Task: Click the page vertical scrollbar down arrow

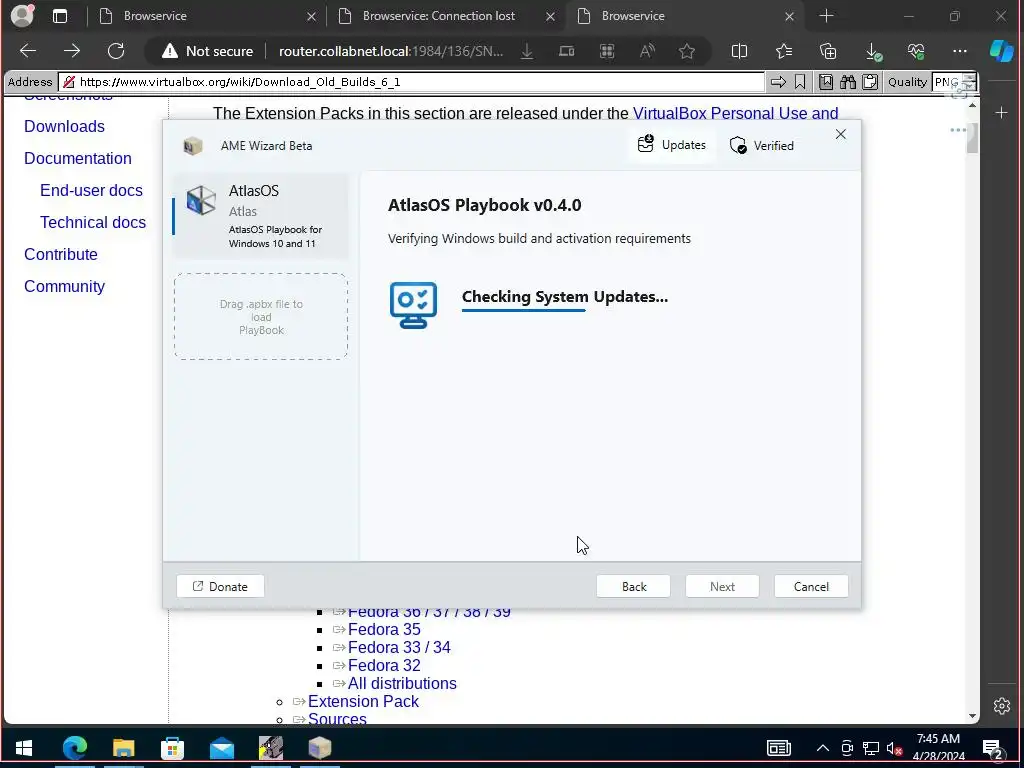Action: click(972, 716)
